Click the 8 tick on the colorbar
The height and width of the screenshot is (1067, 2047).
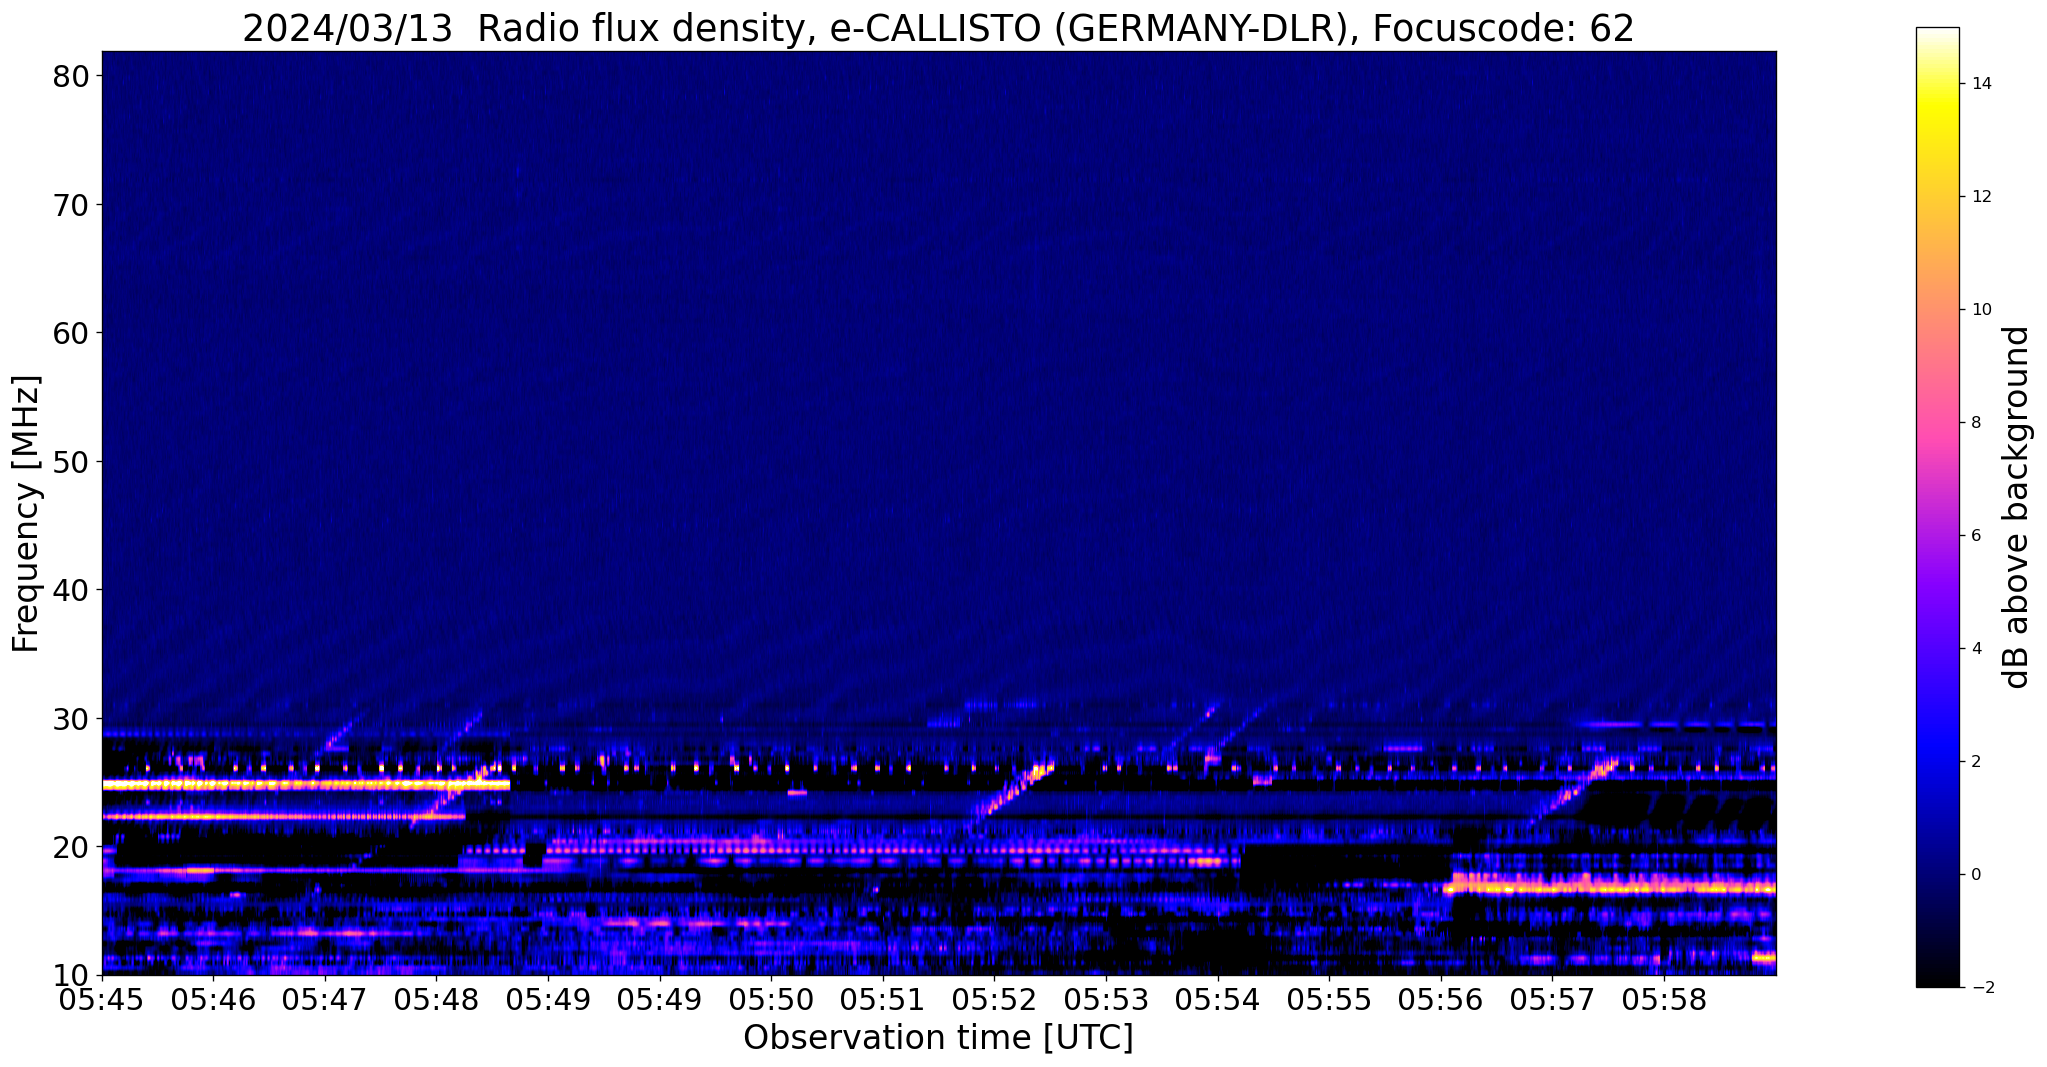point(1975,423)
